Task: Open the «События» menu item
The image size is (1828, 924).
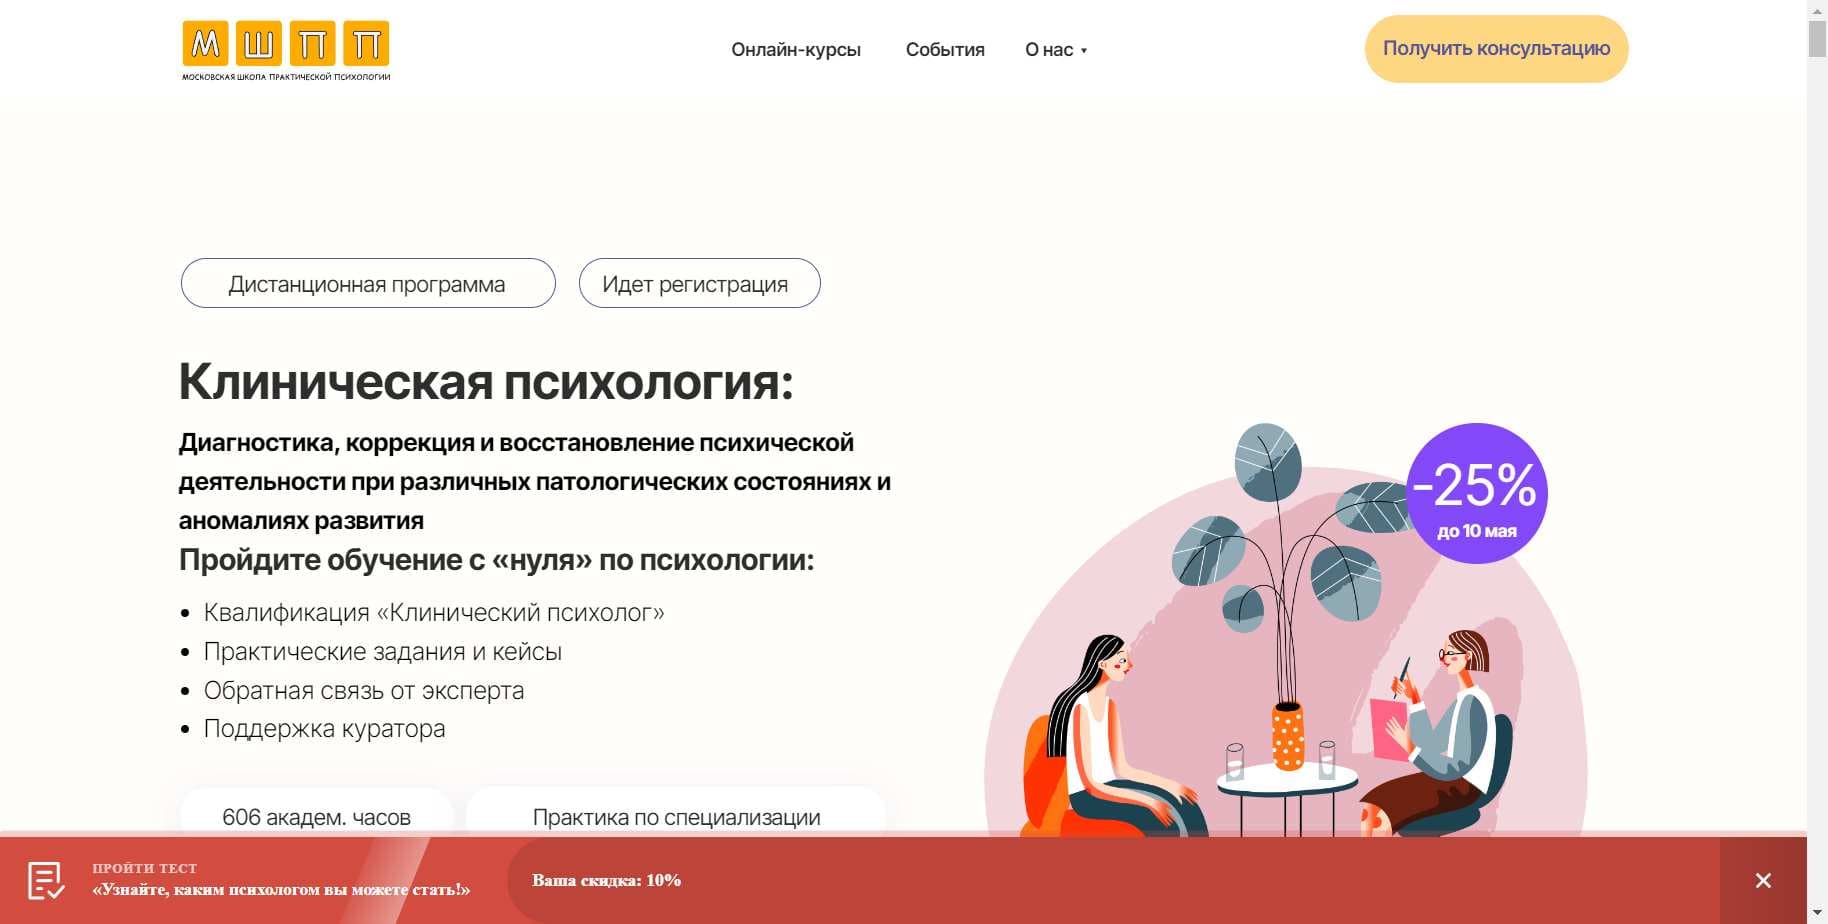Action: click(x=945, y=49)
